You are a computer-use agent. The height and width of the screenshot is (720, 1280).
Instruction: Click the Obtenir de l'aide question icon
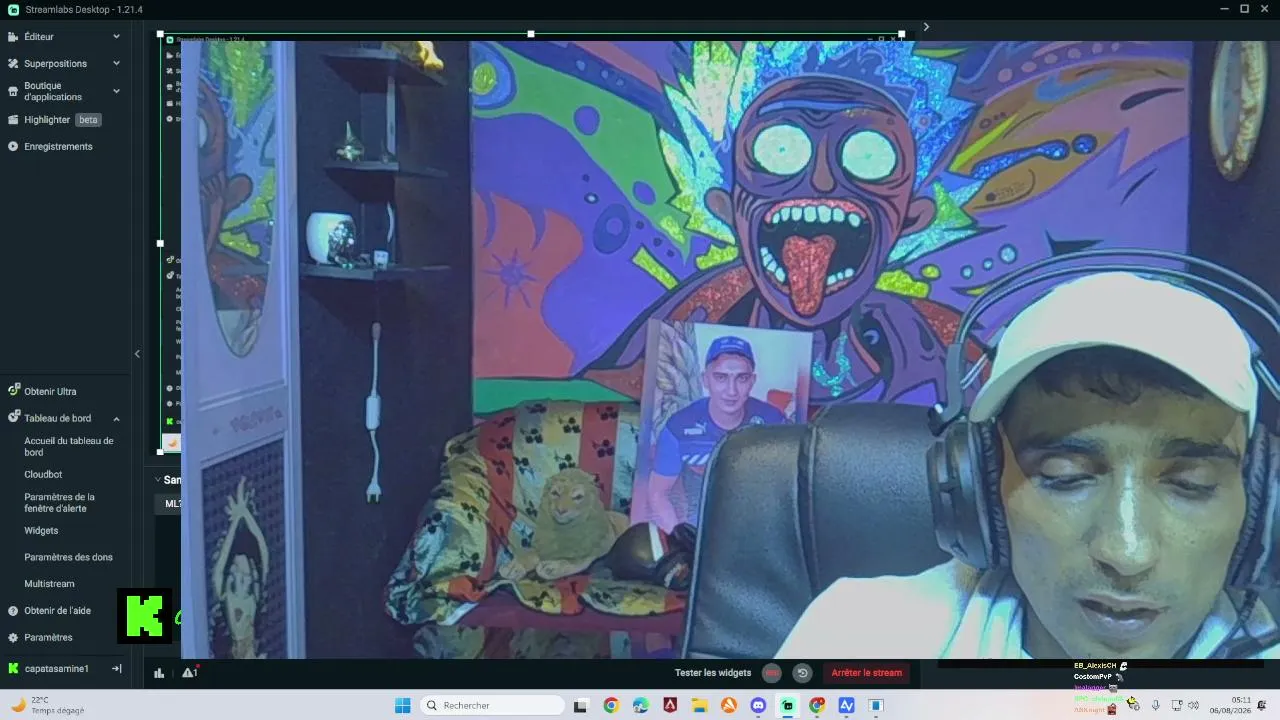pos(13,611)
